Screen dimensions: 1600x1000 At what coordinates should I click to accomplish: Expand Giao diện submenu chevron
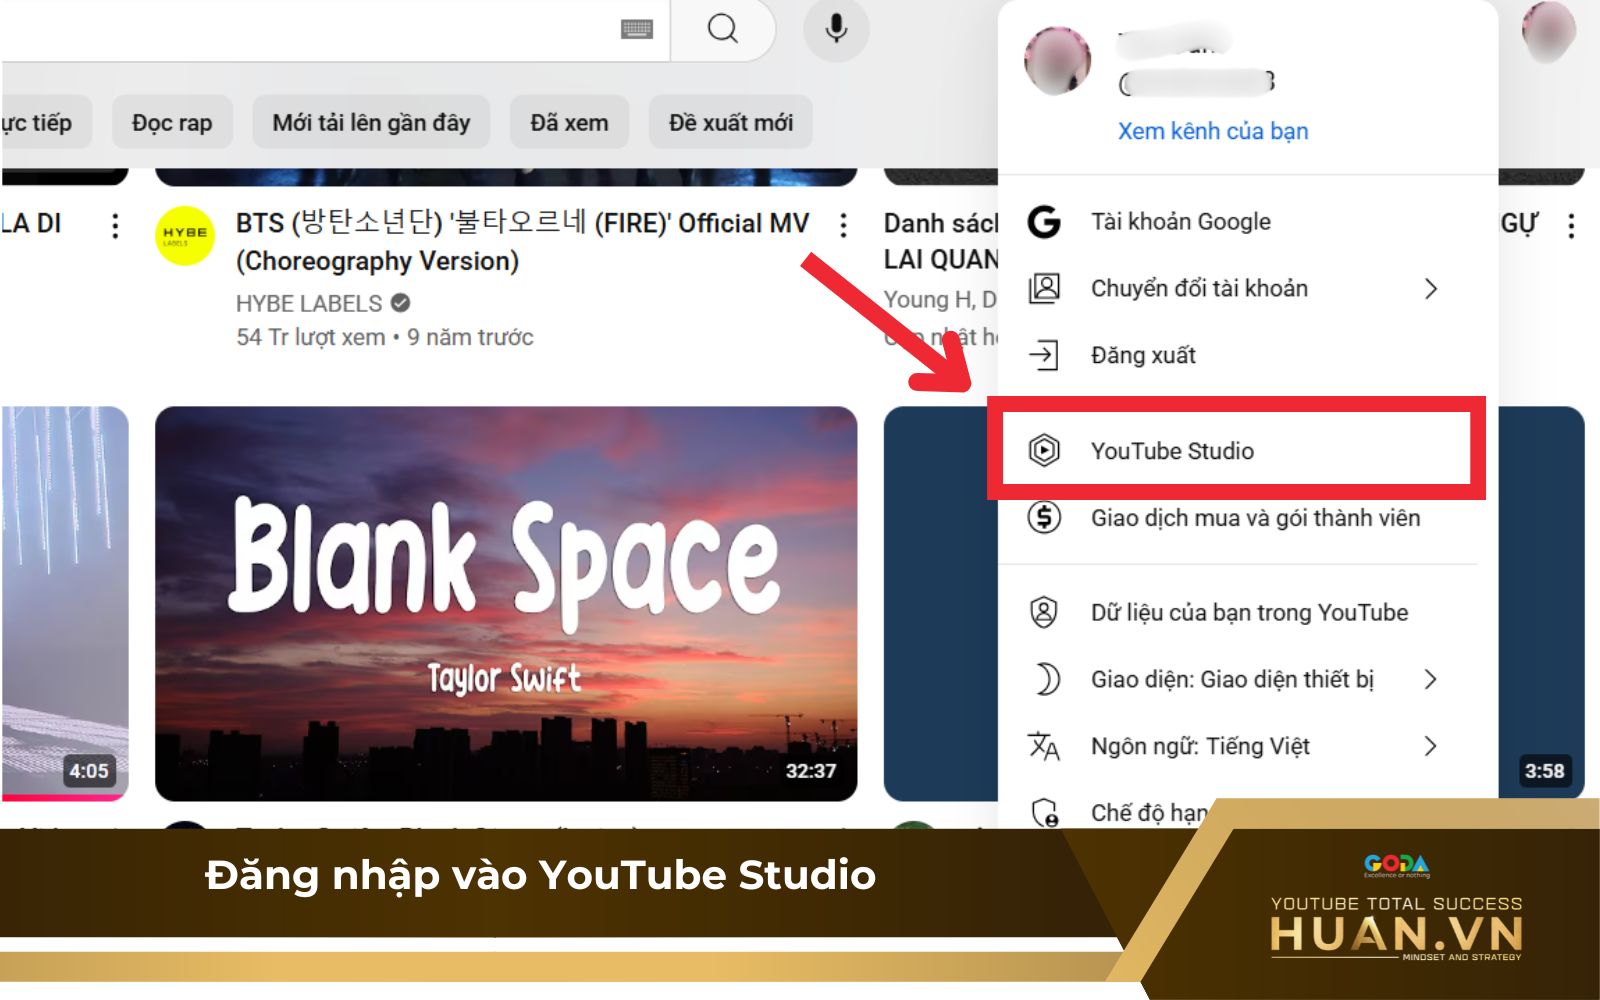1431,680
